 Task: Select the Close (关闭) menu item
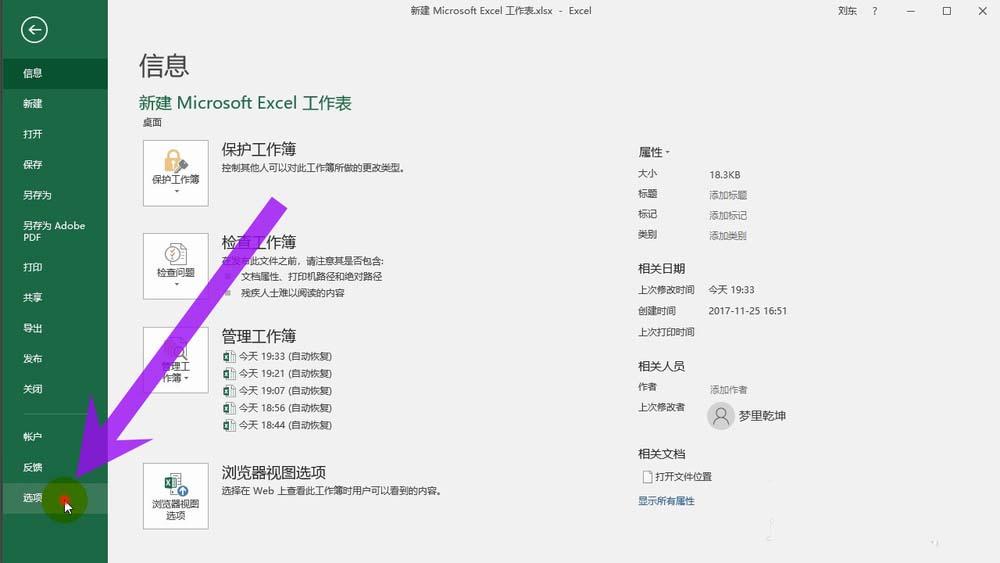point(54,389)
